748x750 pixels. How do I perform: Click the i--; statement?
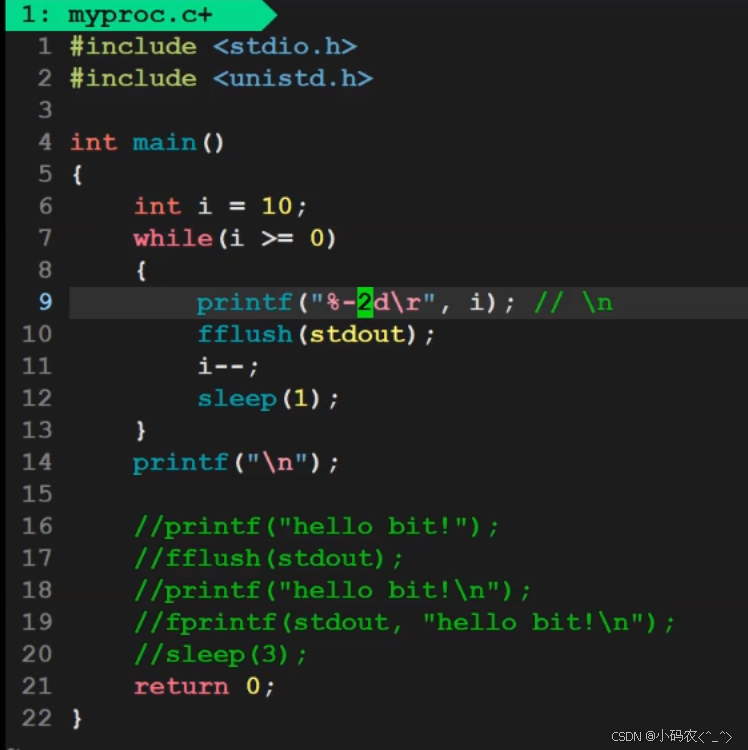point(228,366)
